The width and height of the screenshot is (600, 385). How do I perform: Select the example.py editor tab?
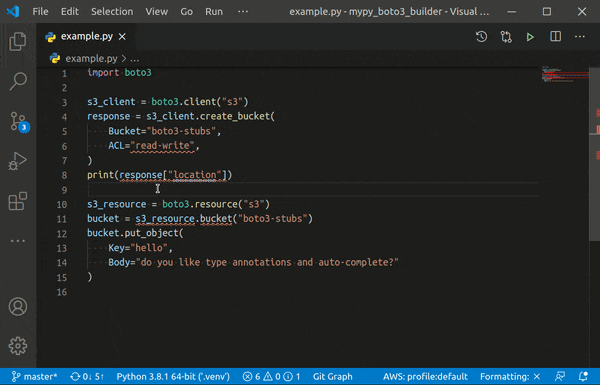coord(86,36)
